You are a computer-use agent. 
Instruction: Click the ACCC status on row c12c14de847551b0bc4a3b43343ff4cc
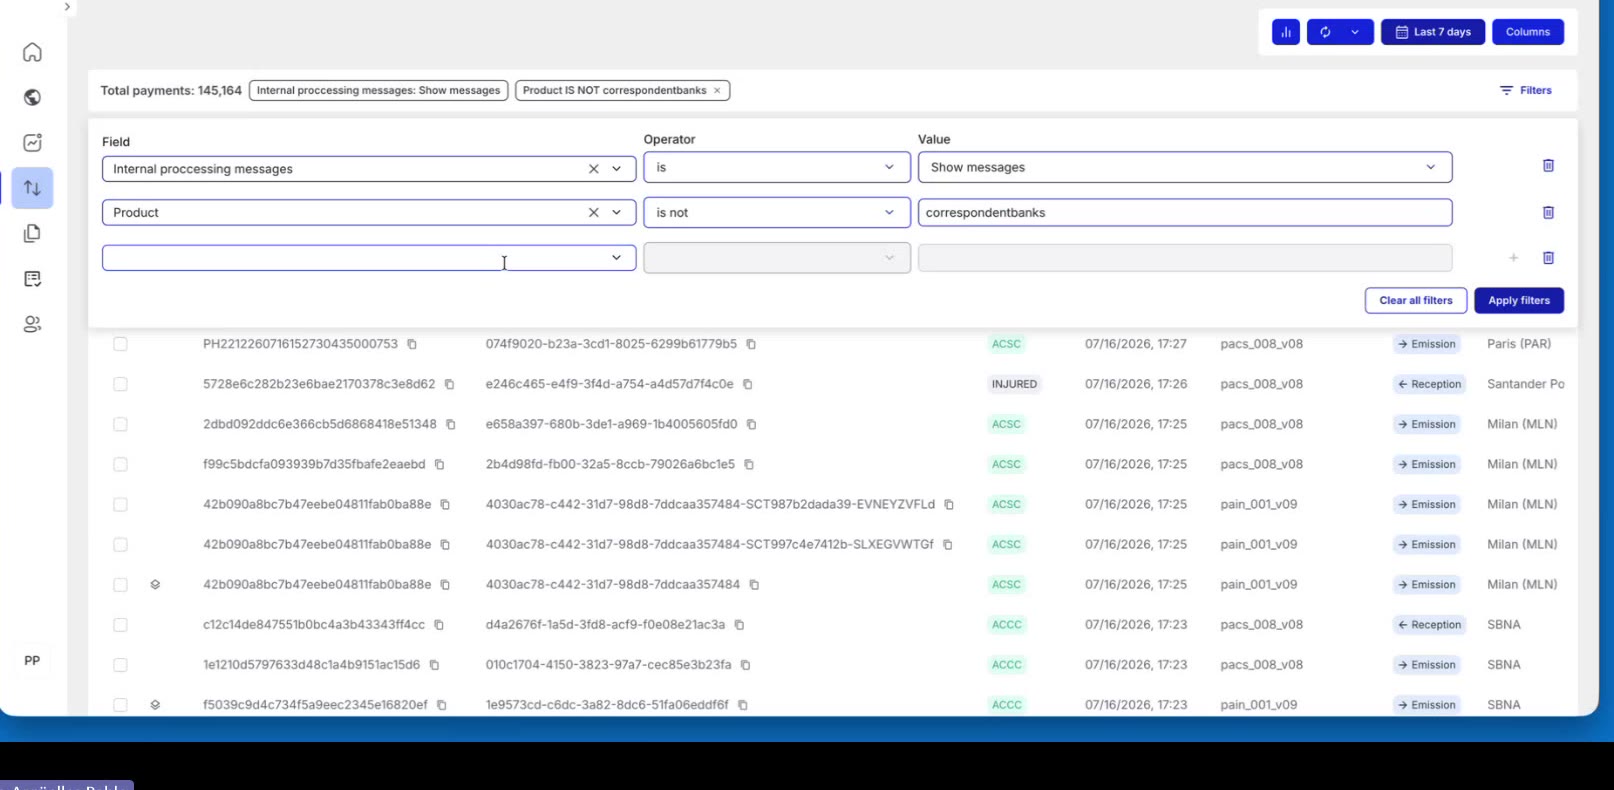click(x=1007, y=624)
